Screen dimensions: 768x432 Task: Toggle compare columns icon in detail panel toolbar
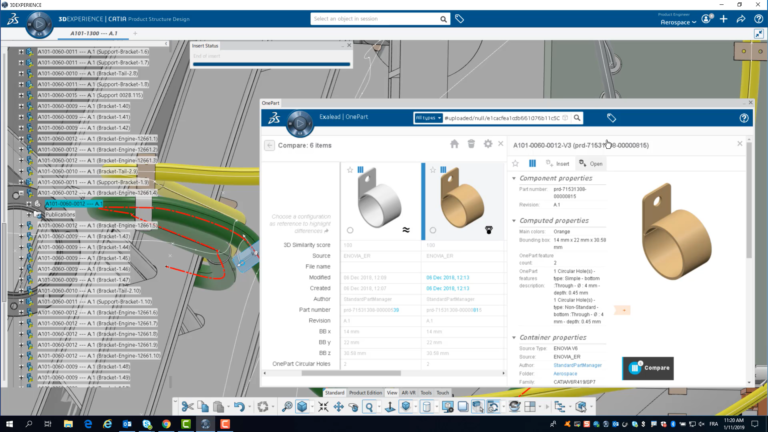coord(532,164)
